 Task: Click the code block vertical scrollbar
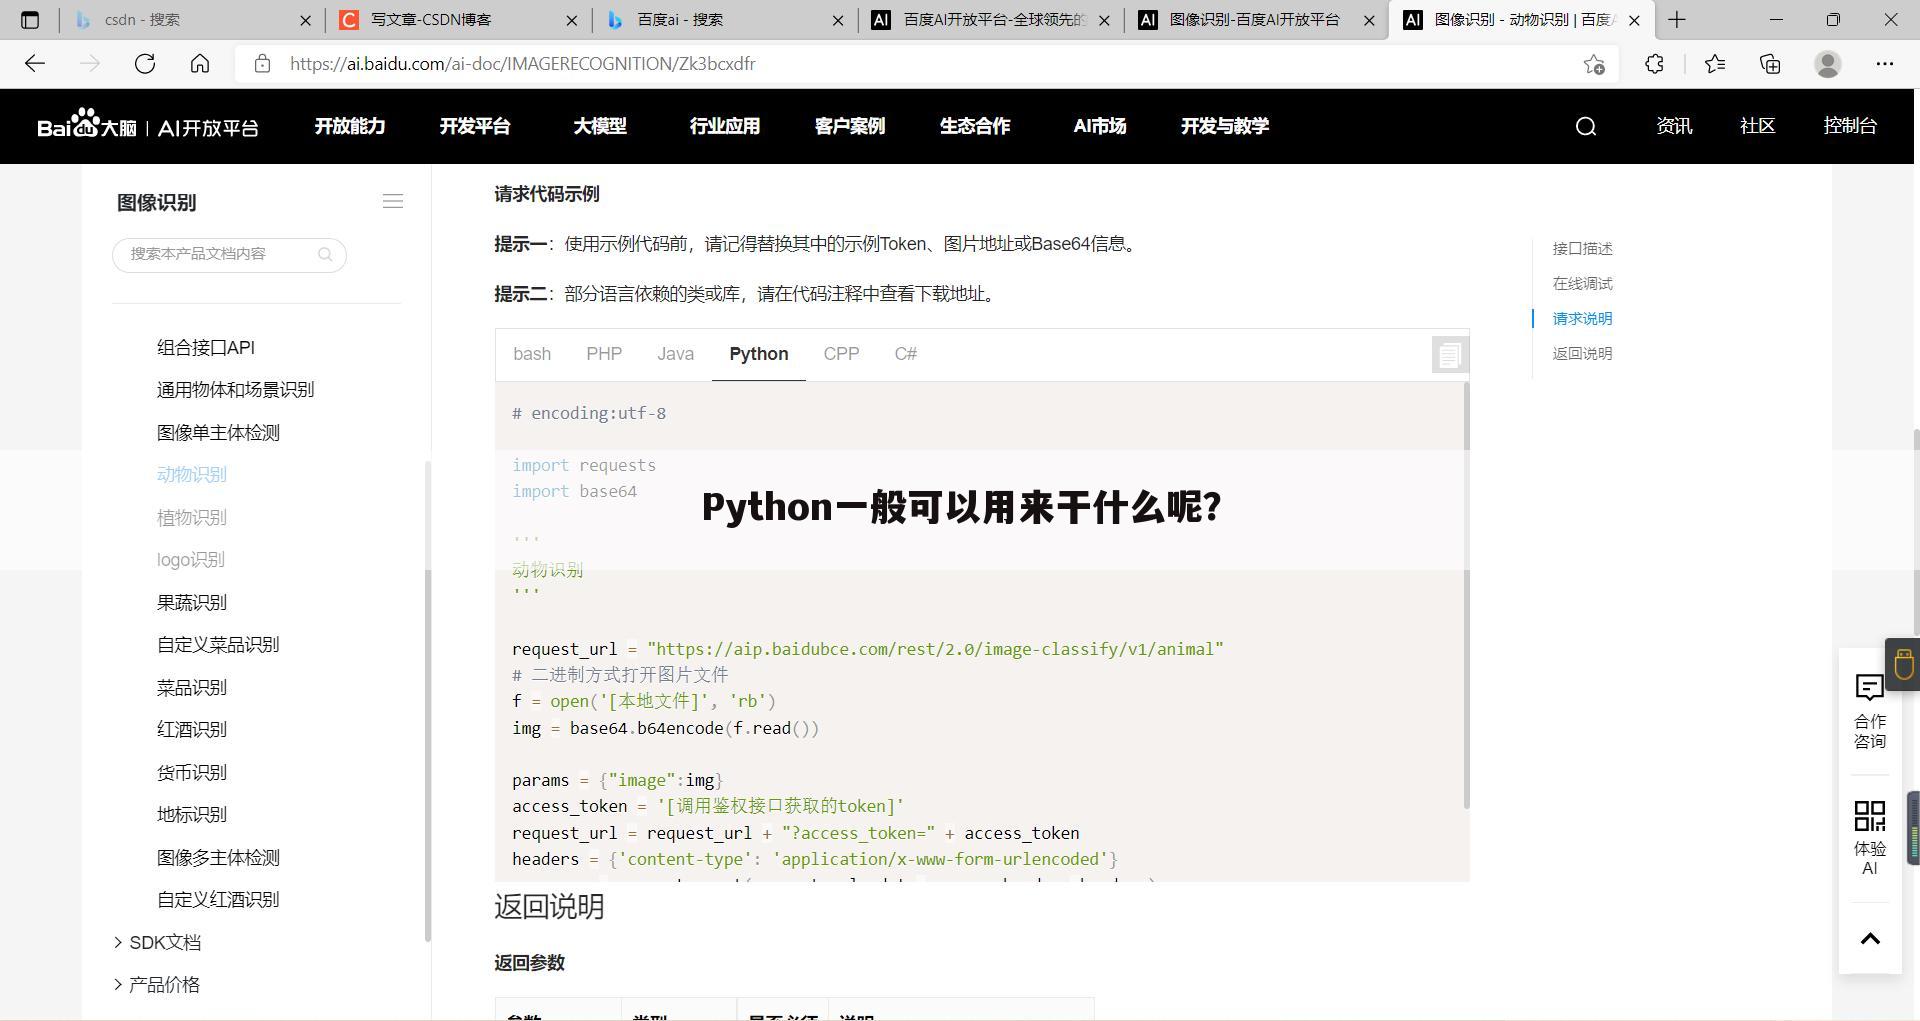1466,595
